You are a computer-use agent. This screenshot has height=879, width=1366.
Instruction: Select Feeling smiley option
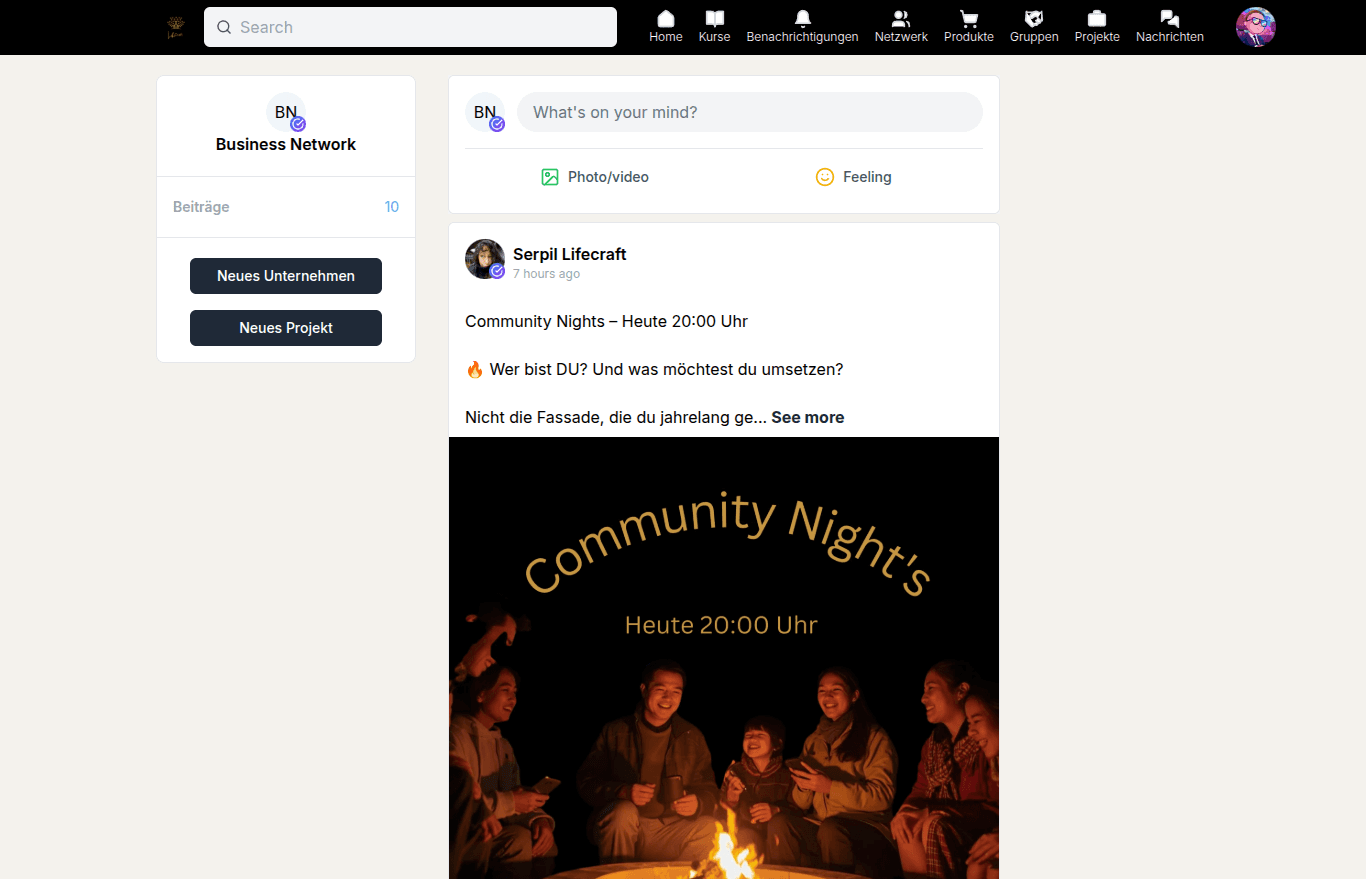click(x=853, y=177)
